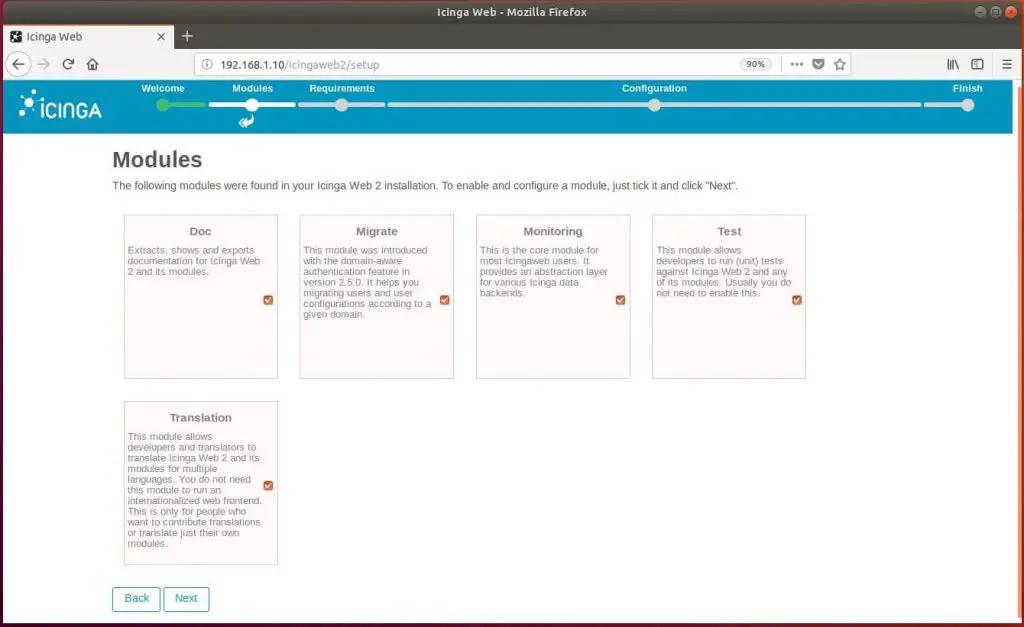Show site information icon in address bar

pyautogui.click(x=207, y=64)
